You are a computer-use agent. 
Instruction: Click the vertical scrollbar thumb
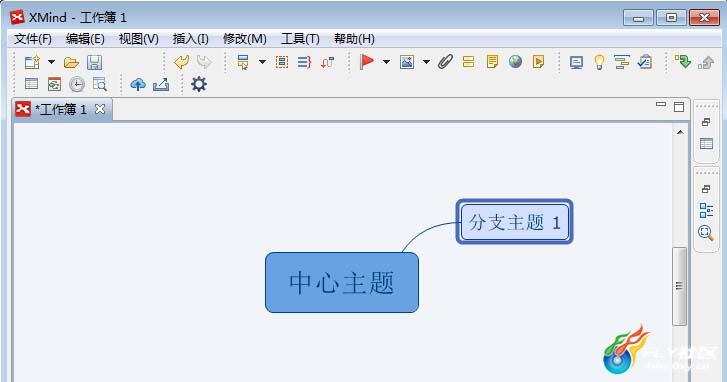(x=679, y=286)
